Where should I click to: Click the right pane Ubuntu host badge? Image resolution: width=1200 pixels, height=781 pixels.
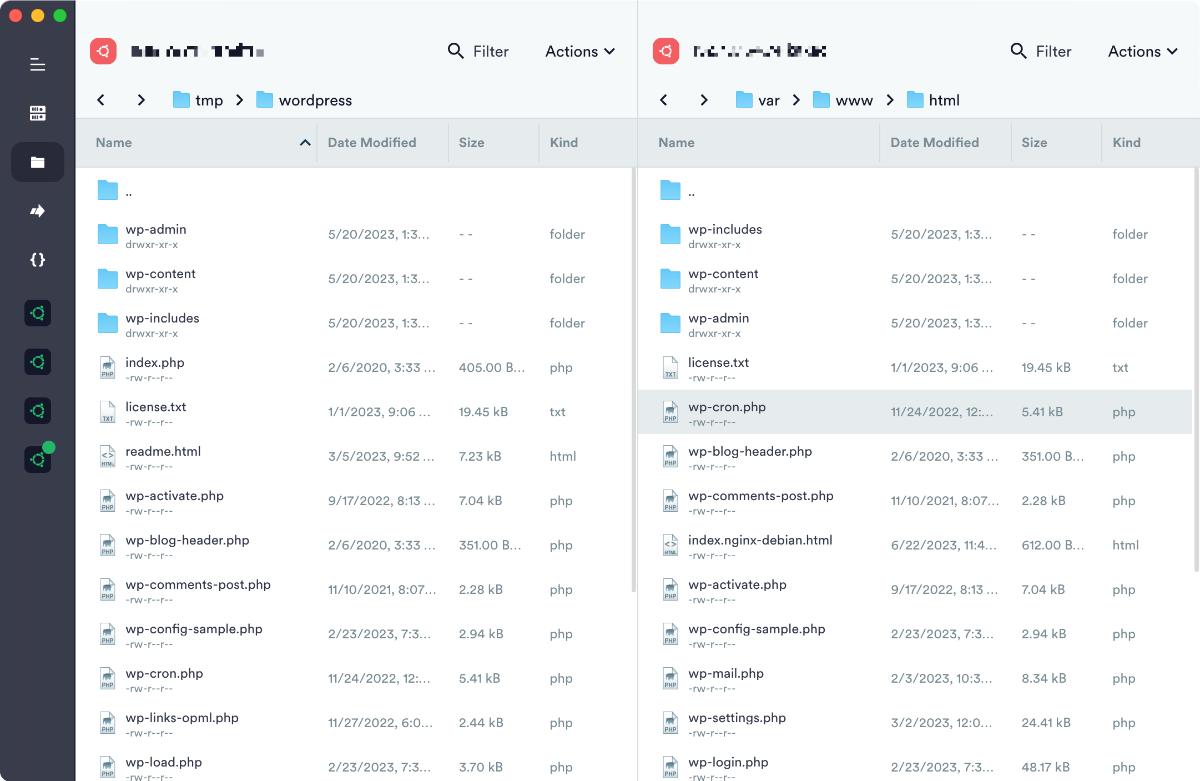666,51
